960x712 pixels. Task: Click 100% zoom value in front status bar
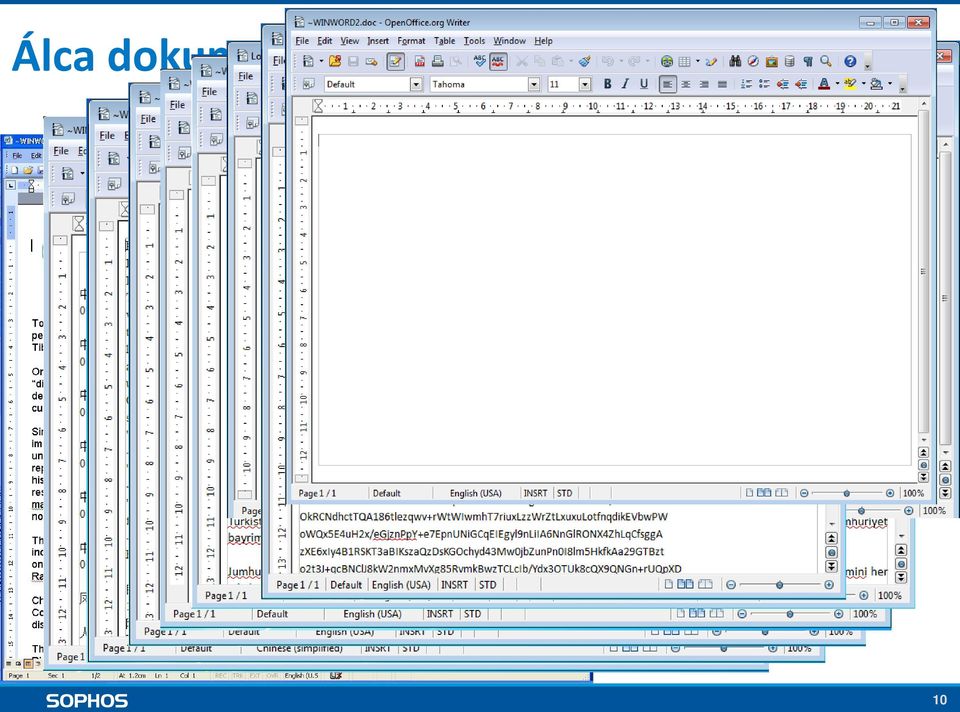pyautogui.click(x=913, y=493)
